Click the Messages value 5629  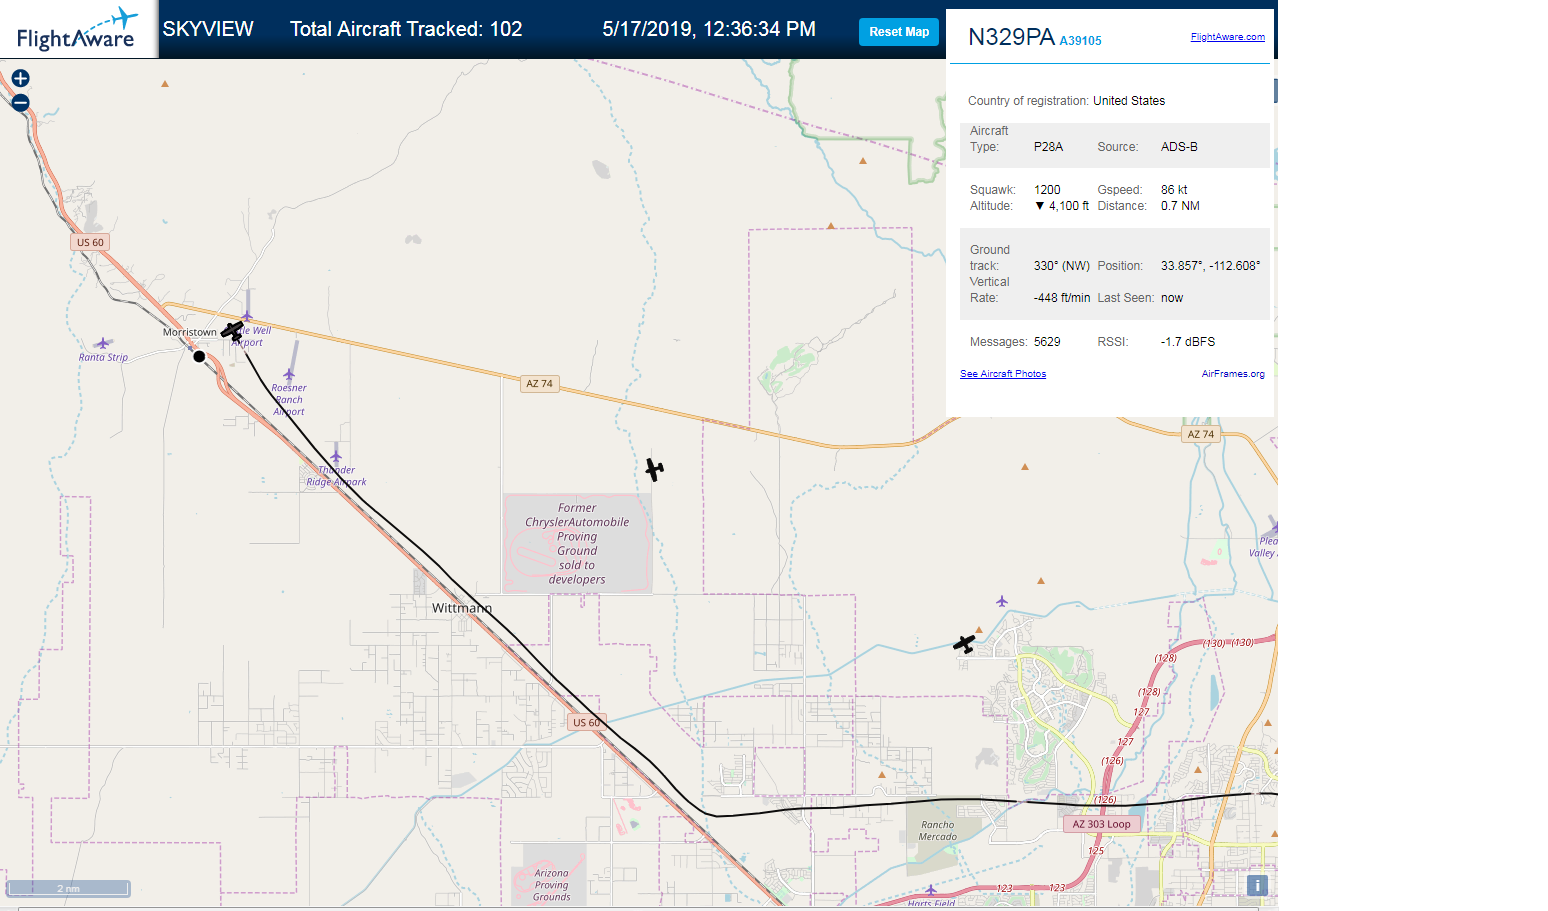(1047, 342)
